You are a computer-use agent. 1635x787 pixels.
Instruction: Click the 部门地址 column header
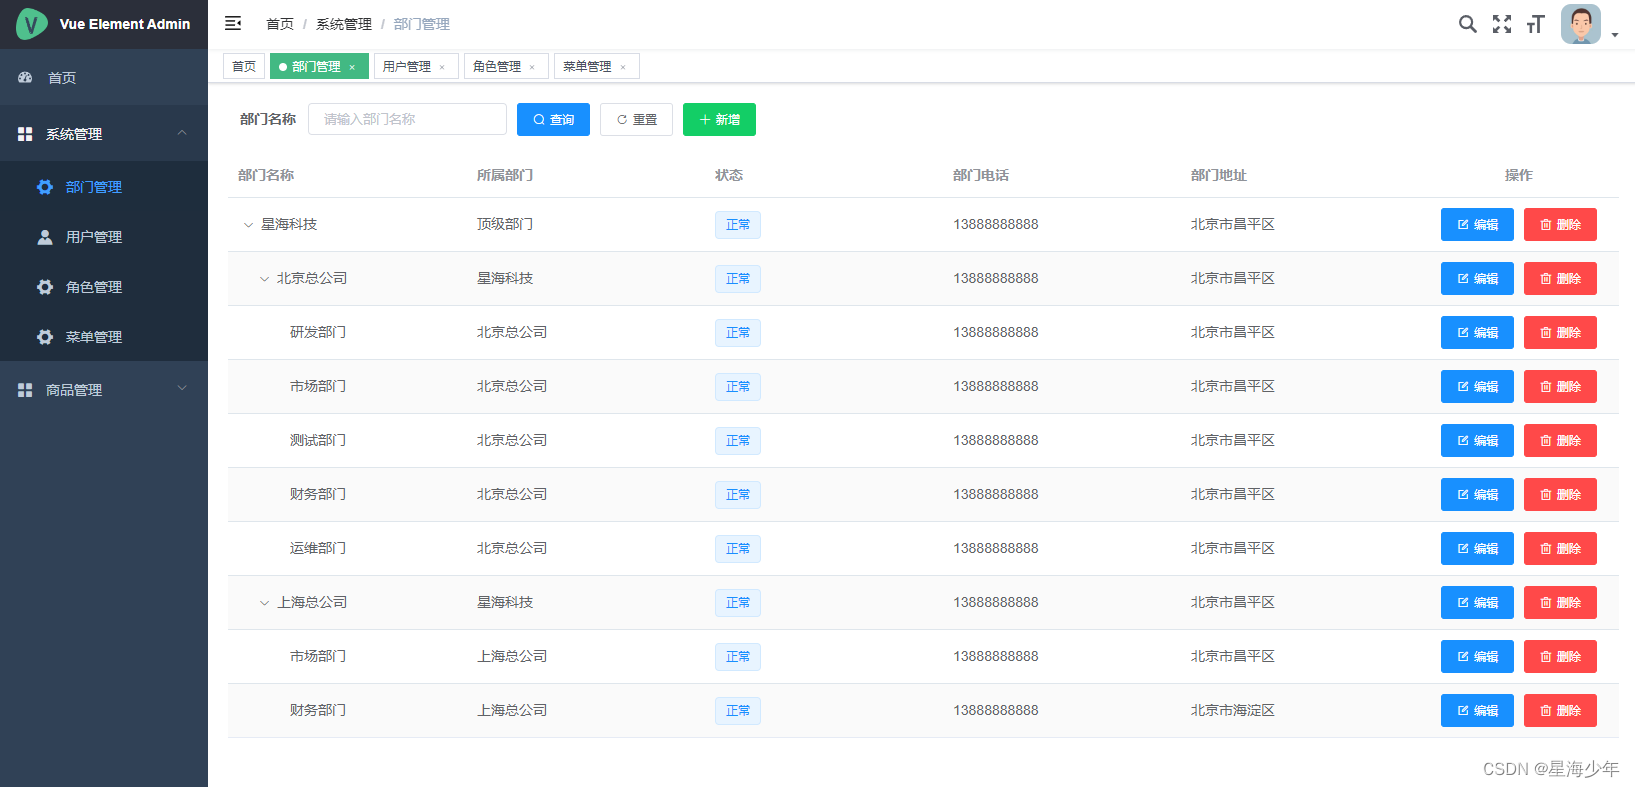click(x=1219, y=175)
